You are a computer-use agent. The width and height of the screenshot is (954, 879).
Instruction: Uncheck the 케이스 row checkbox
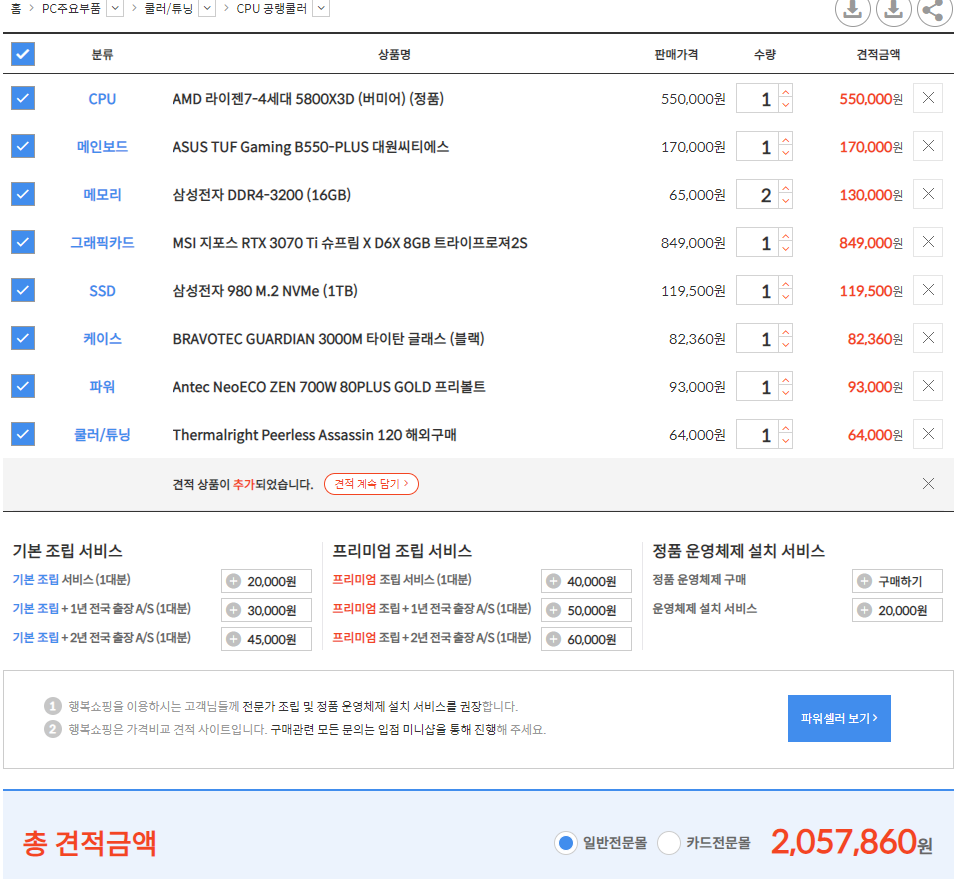[23, 338]
